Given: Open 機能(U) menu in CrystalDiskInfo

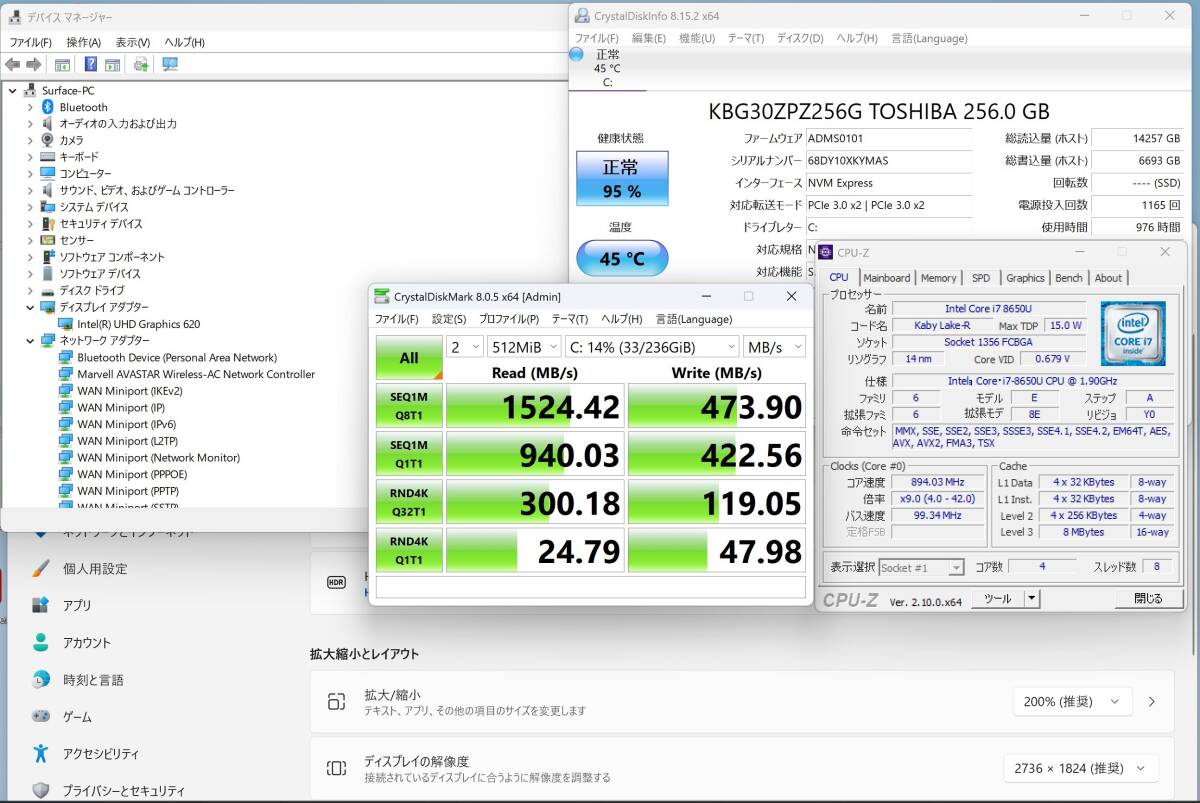Looking at the screenshot, I should click(697, 38).
